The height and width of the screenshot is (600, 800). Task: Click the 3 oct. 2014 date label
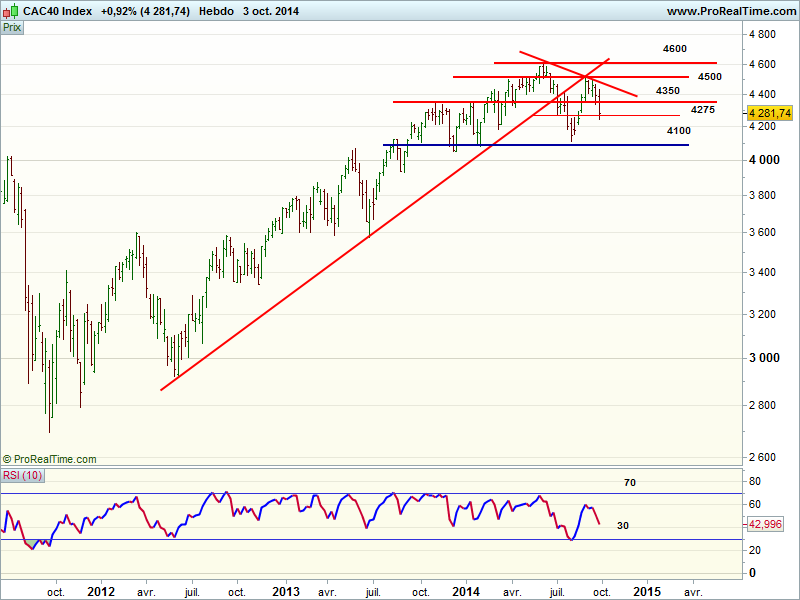270,11
